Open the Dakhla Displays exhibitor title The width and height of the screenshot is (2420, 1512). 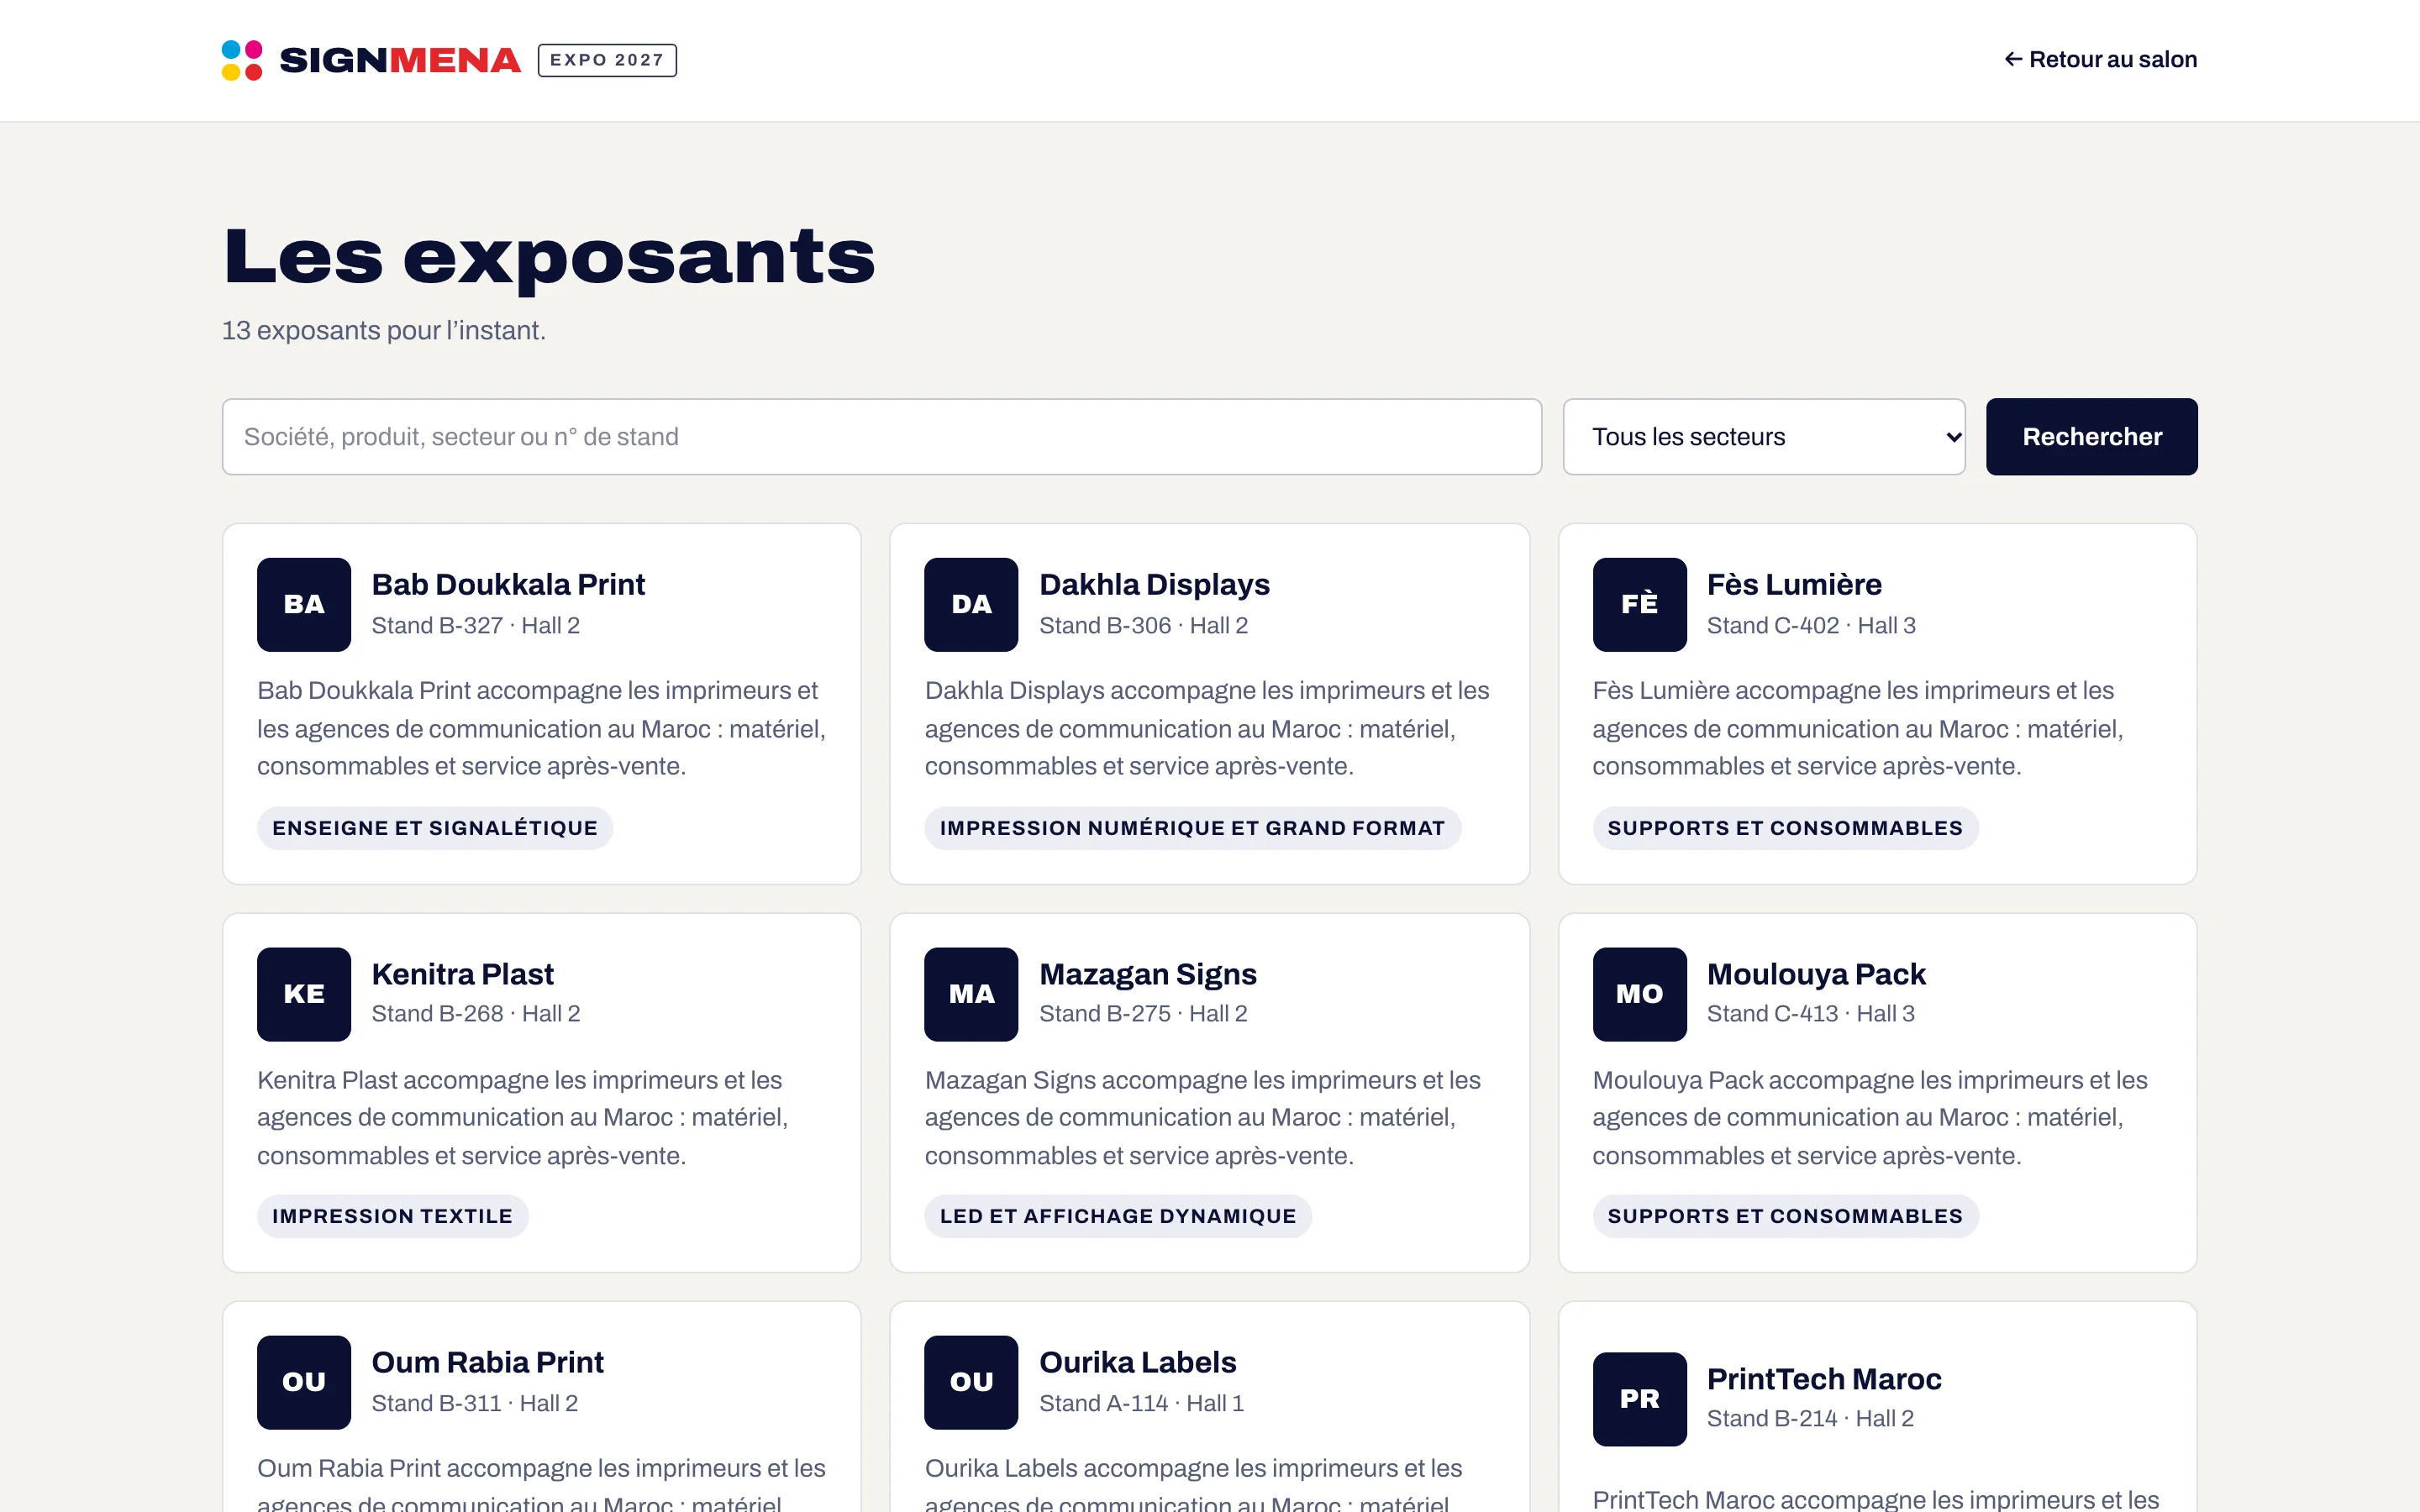point(1154,584)
